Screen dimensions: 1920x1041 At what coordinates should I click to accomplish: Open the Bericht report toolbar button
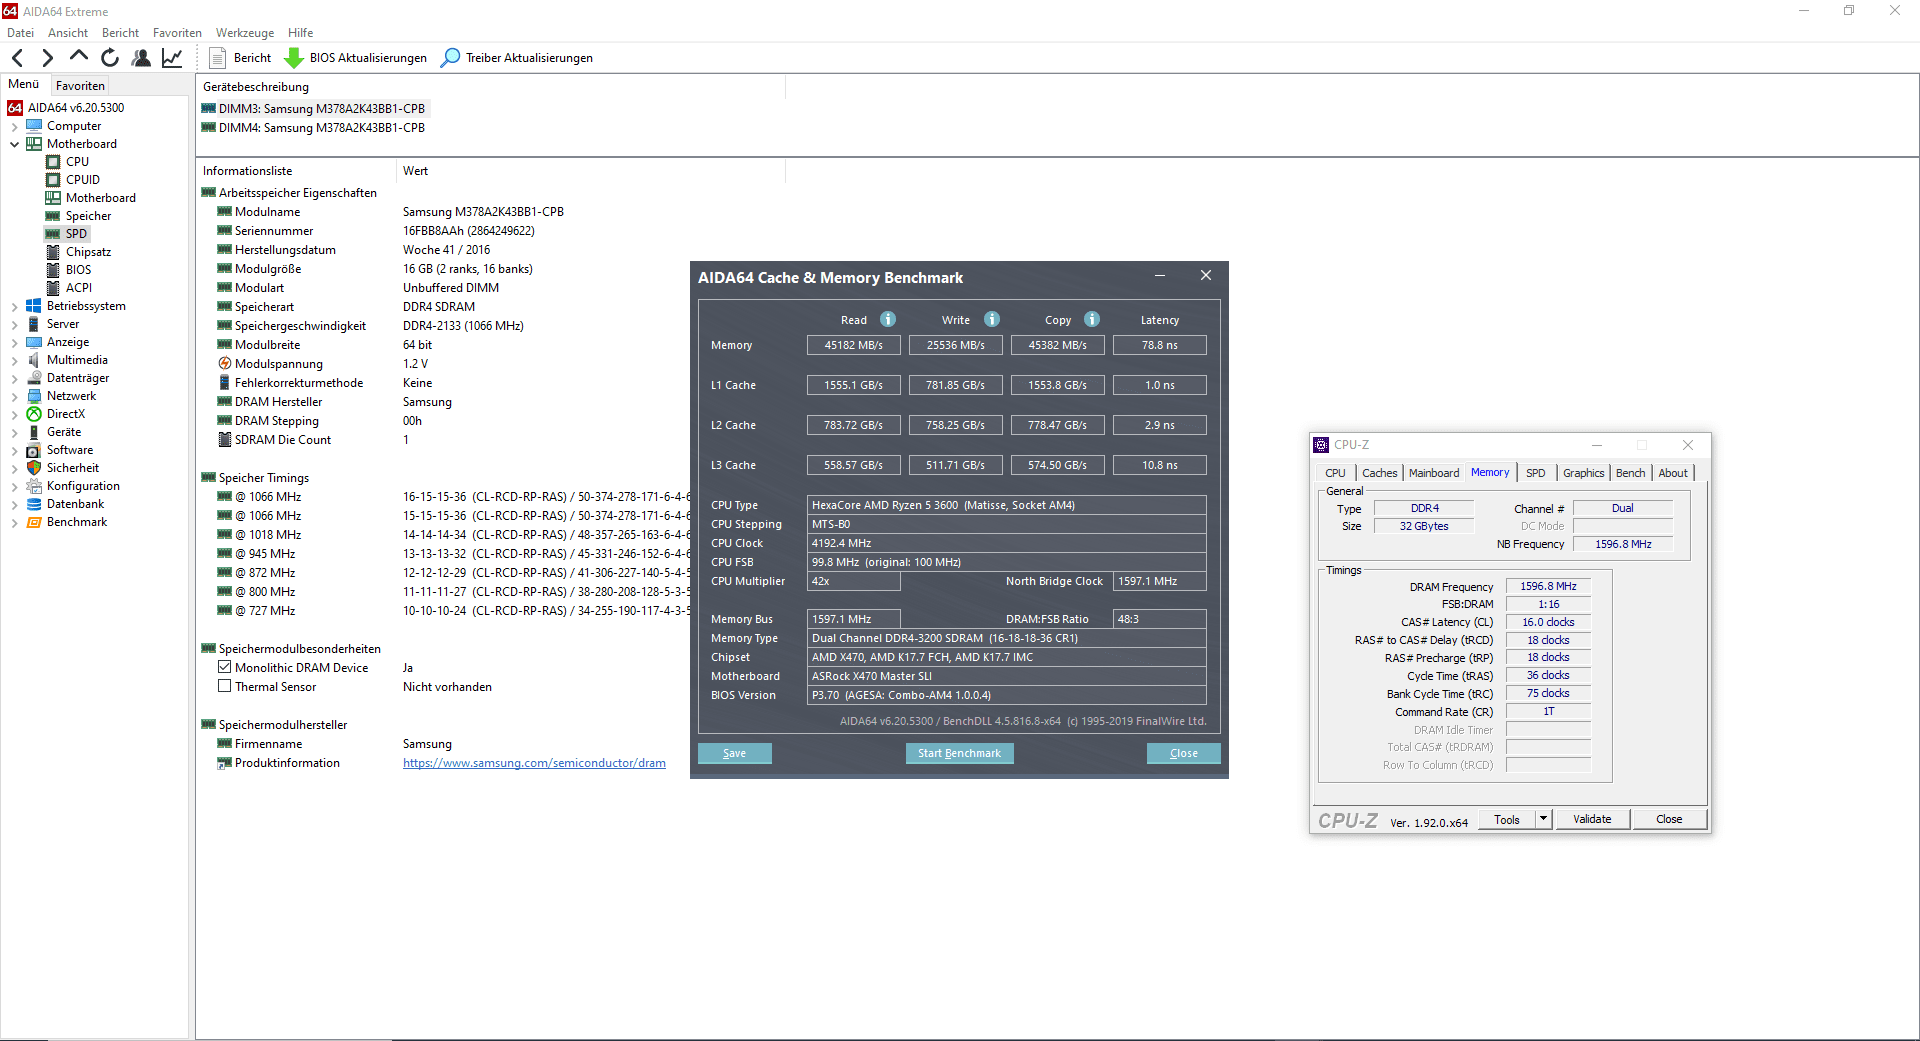point(241,58)
